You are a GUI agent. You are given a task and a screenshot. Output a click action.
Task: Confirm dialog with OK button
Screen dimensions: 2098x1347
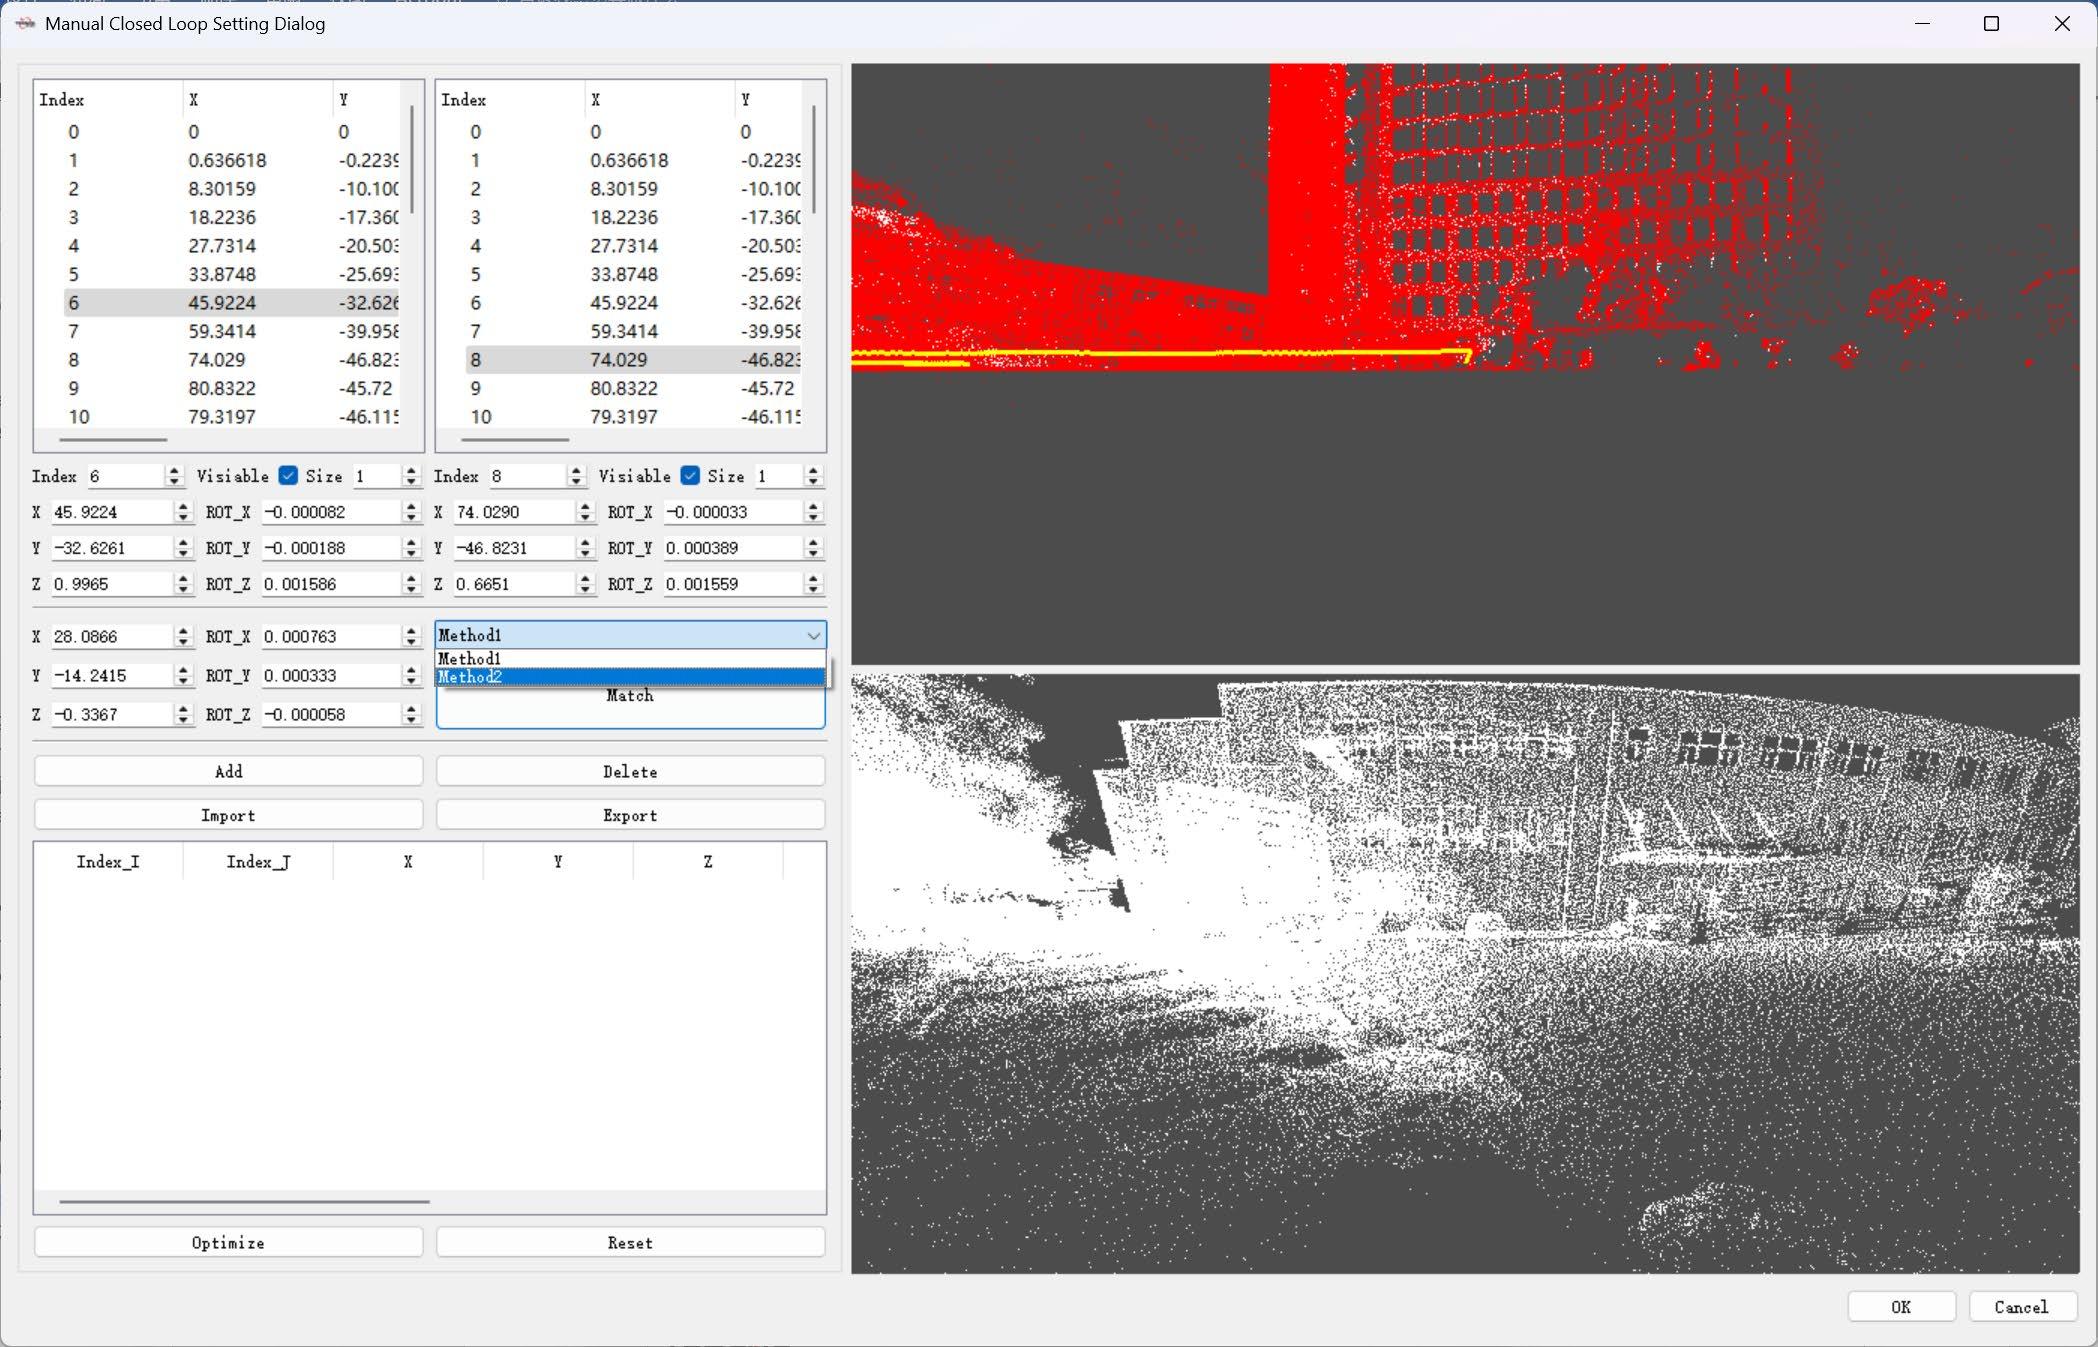coord(1901,1306)
